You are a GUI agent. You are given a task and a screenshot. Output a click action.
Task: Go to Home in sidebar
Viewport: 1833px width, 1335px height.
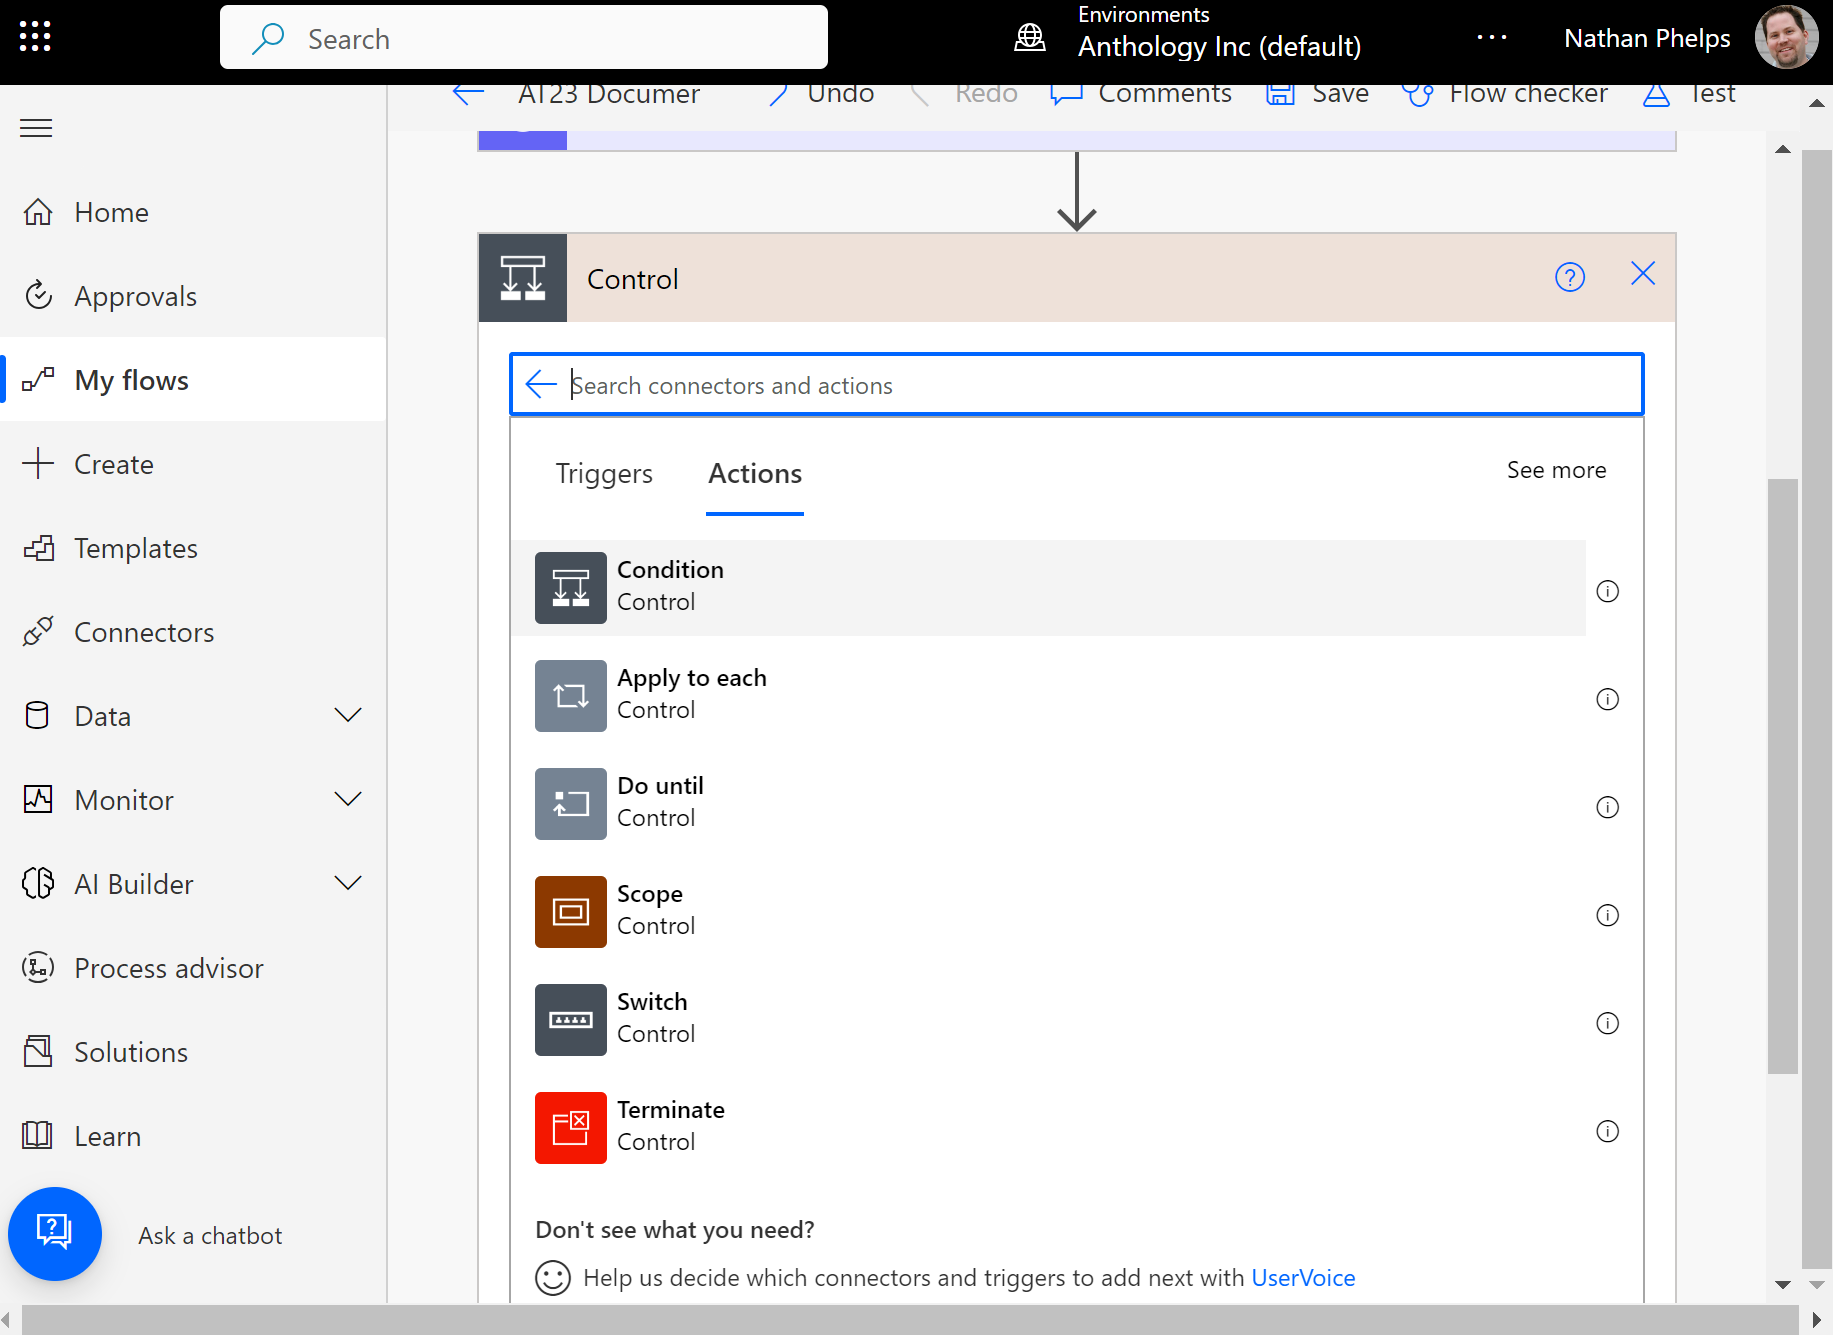(x=193, y=212)
